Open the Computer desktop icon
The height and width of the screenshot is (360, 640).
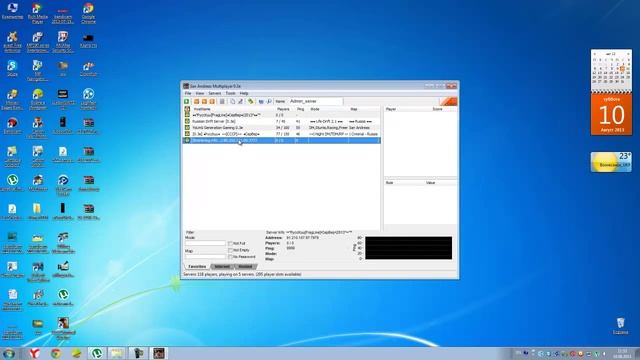[12, 11]
